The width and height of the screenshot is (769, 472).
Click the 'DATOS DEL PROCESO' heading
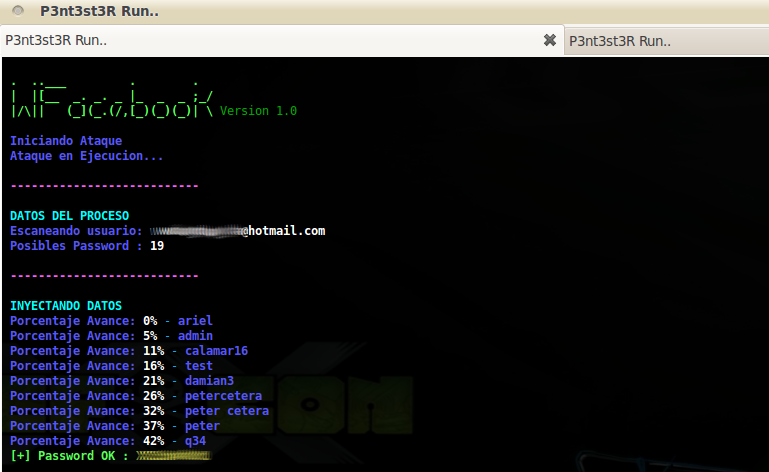point(70,216)
